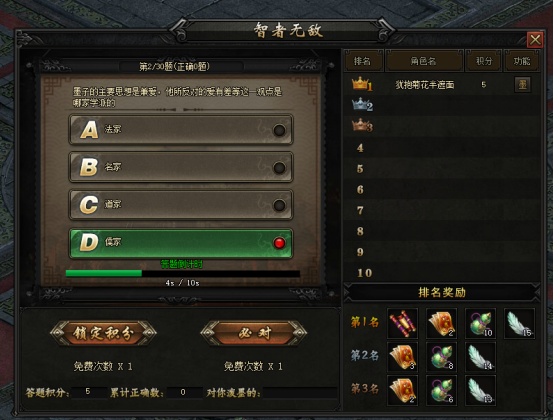Click the answer countdown progress bar
Screen dimensions: 553x420
click(183, 273)
